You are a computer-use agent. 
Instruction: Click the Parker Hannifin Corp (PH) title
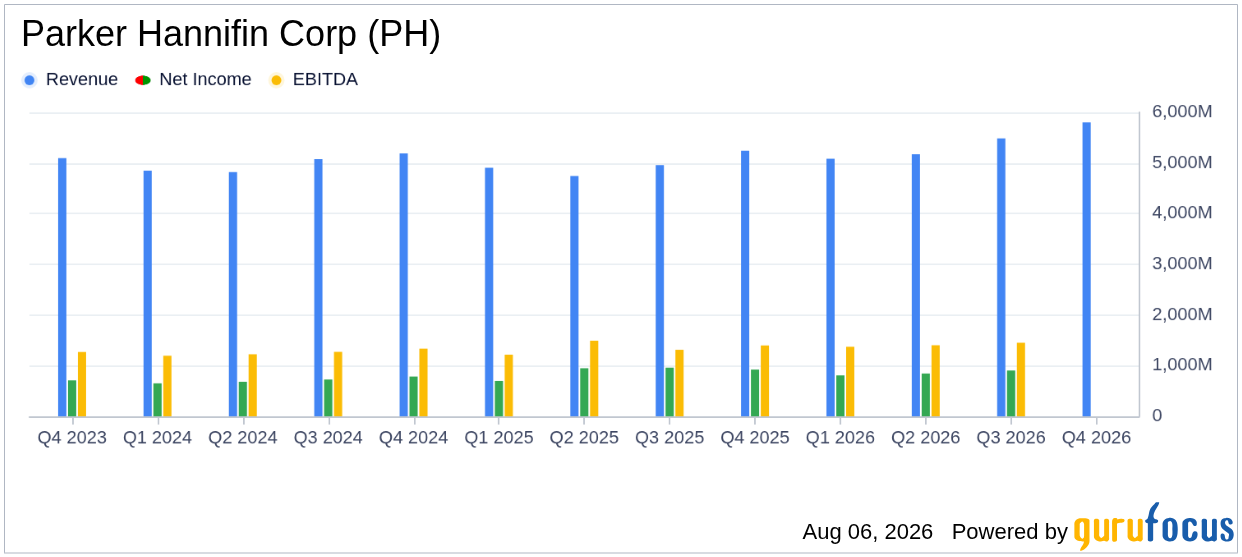(x=231, y=35)
